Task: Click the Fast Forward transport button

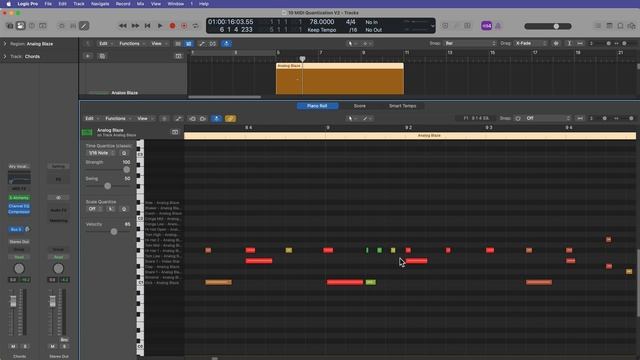Action: [x=135, y=26]
